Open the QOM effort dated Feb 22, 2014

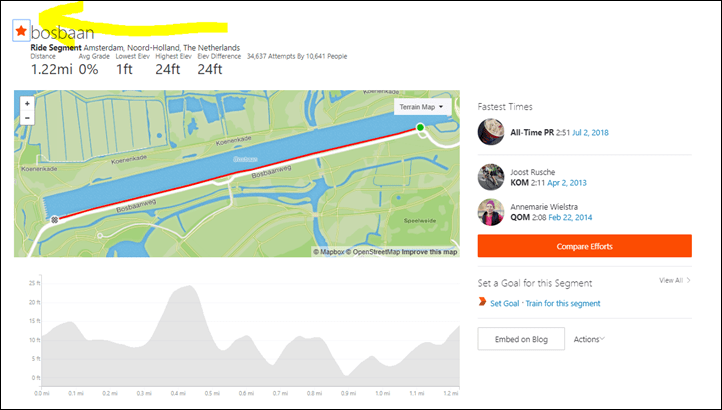(570, 217)
